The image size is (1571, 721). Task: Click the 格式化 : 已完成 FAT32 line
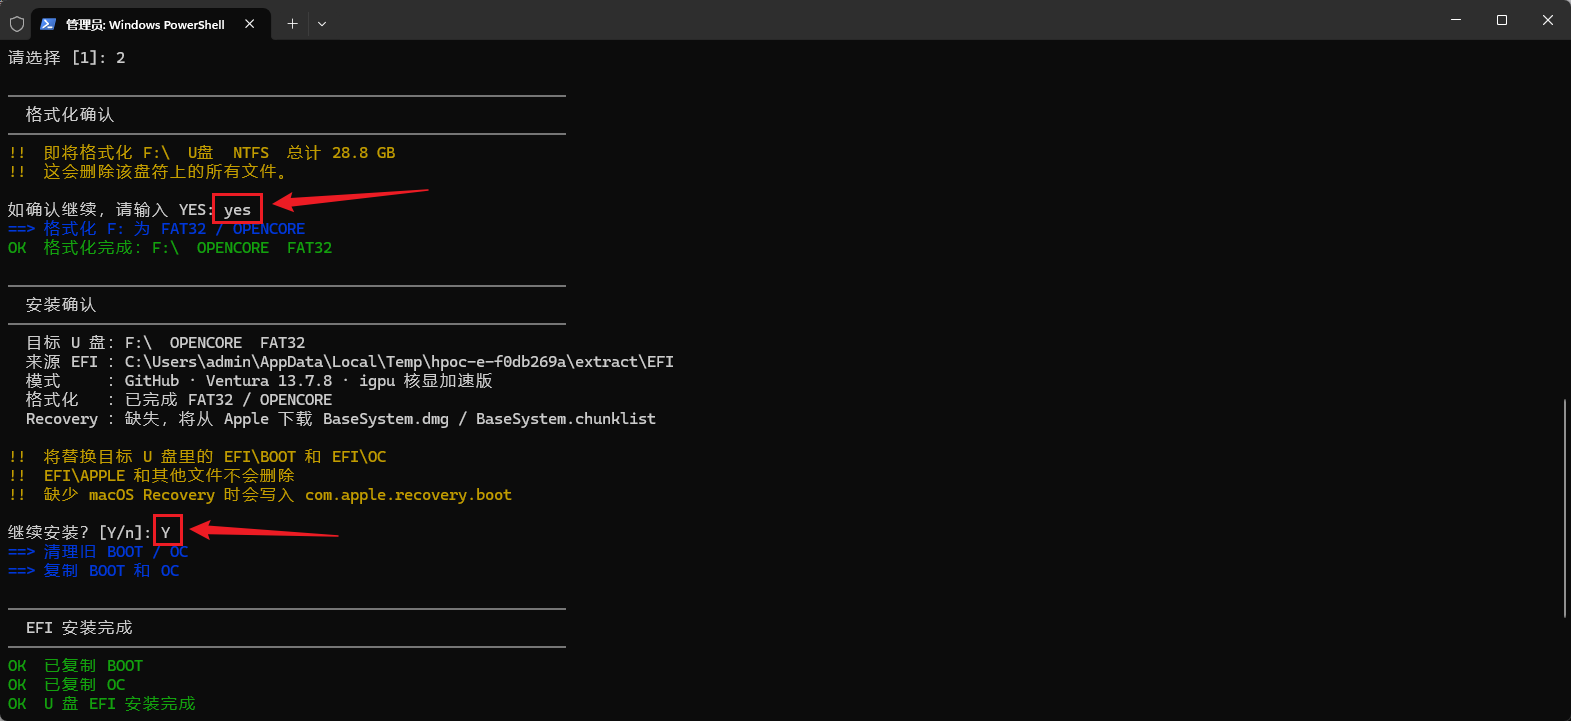(179, 400)
